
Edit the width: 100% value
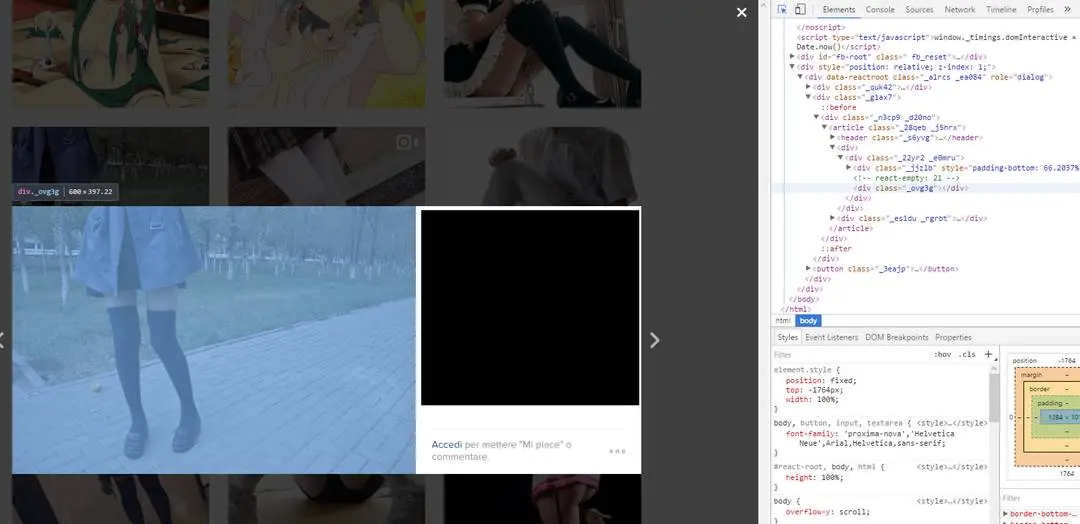click(827, 399)
